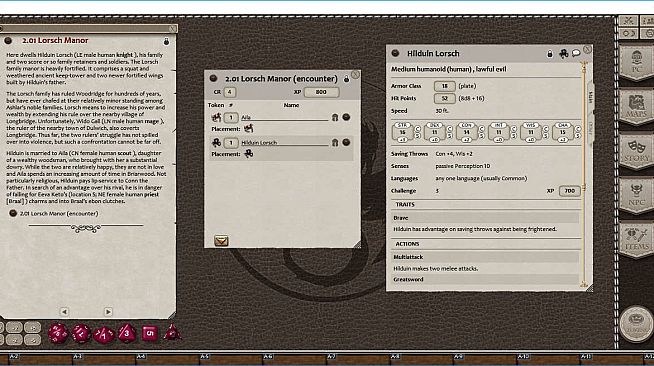Pick up the d8 die

click(x=127, y=333)
